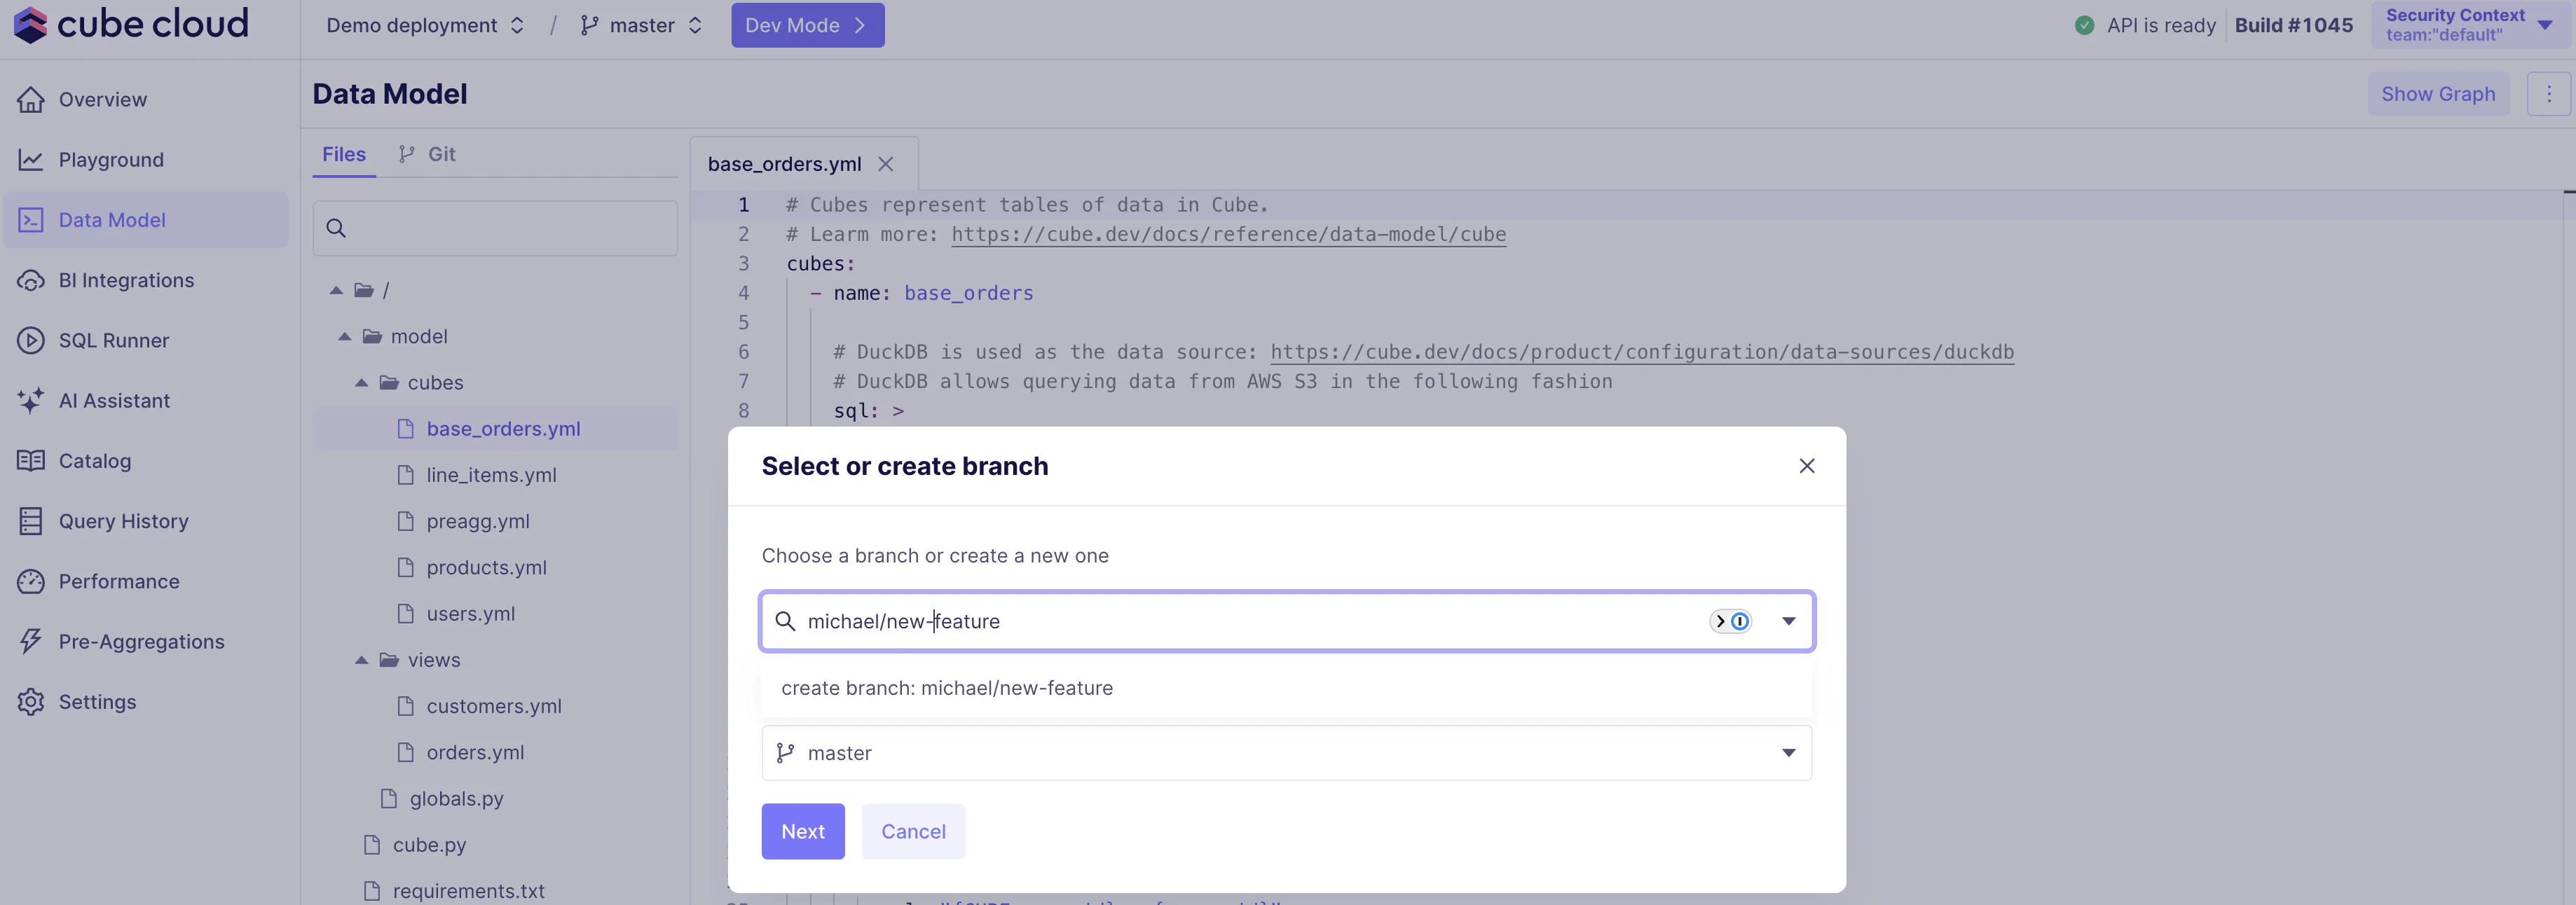Click the 1Password icon in branch field
Image resolution: width=2576 pixels, height=905 pixels.
pyautogui.click(x=1739, y=621)
